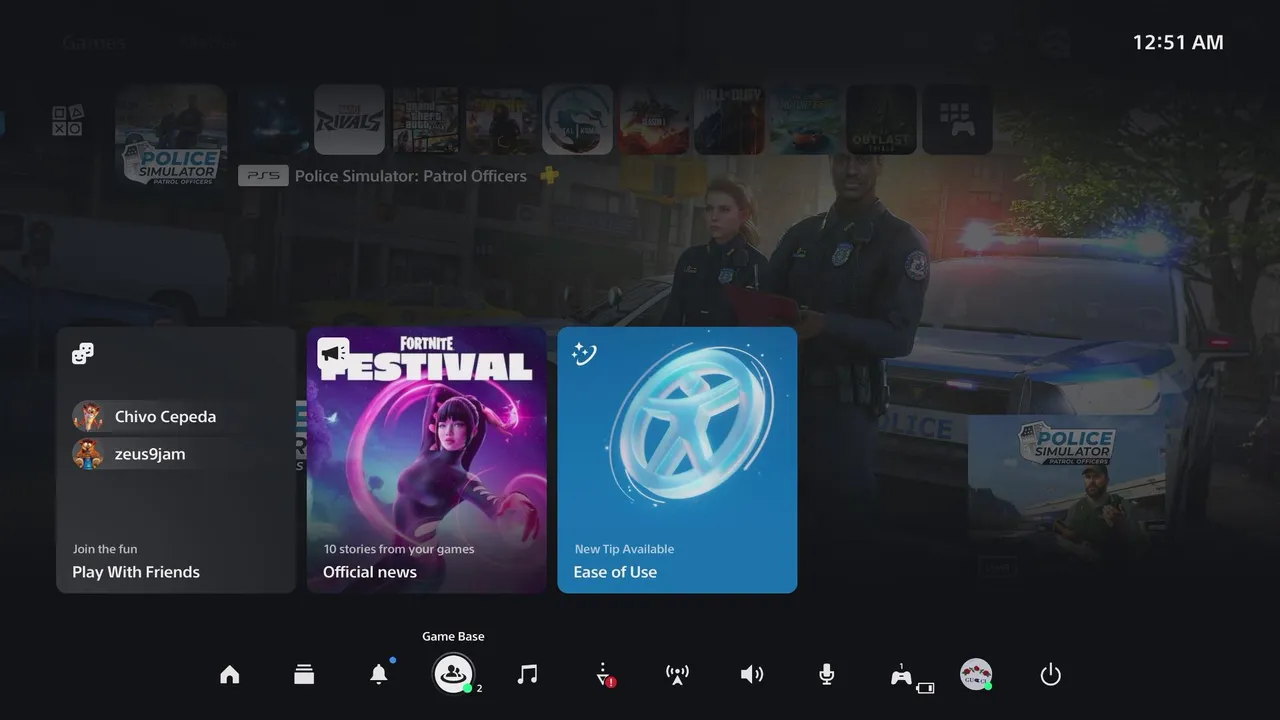Click the "Join the fun" caption

pyautogui.click(x=105, y=549)
